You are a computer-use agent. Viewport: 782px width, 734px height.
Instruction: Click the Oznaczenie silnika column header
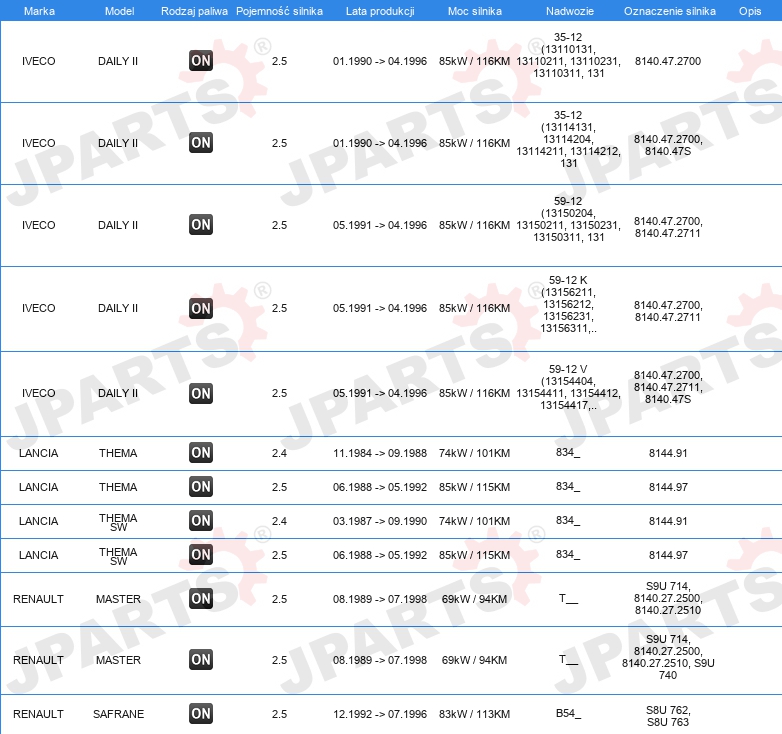pos(670,11)
